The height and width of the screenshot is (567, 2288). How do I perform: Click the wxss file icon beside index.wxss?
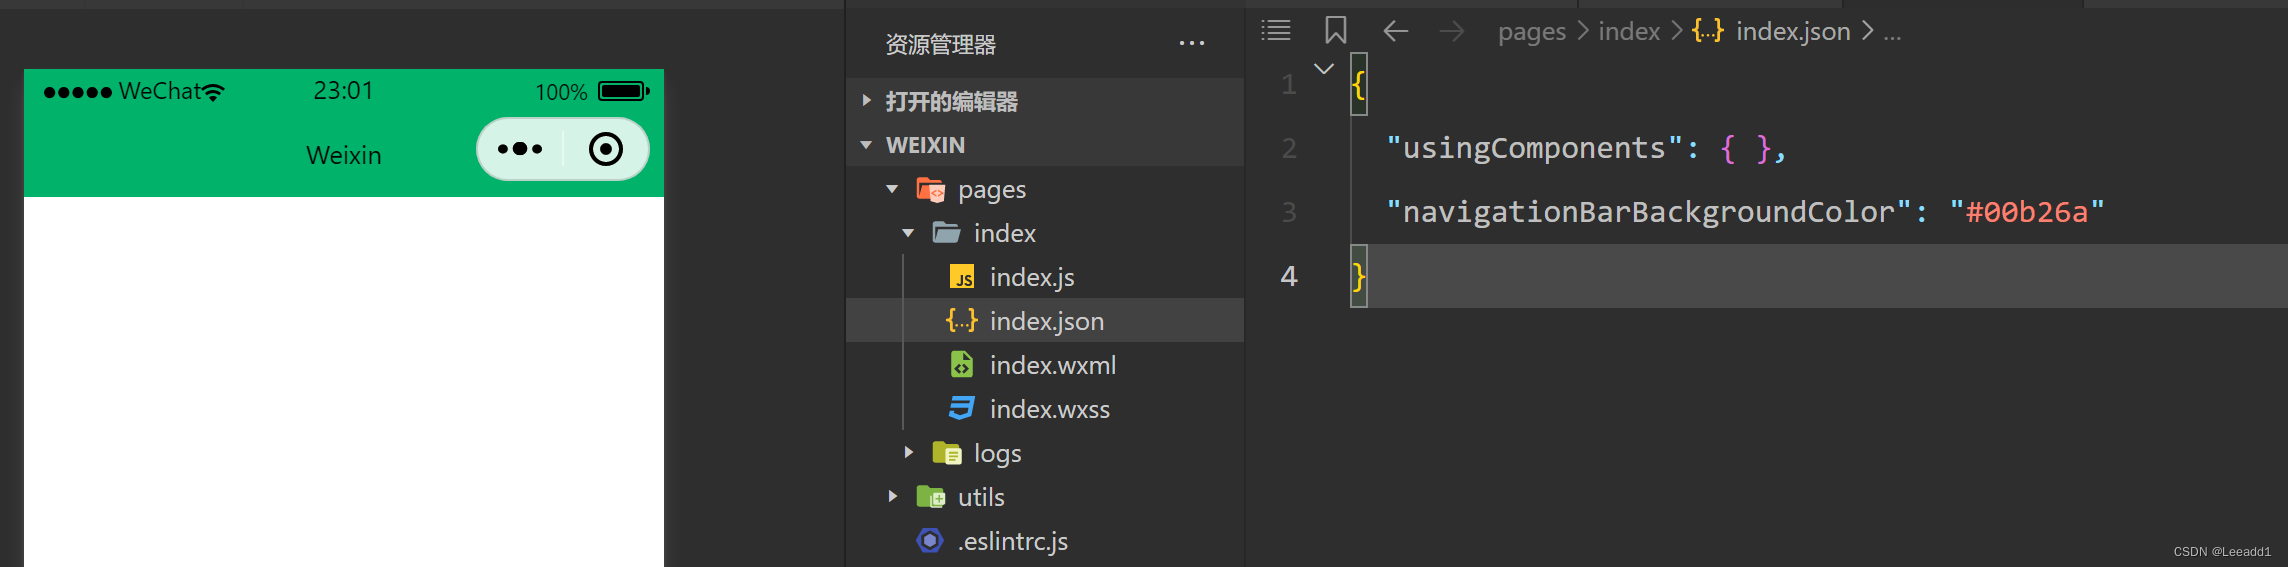tap(962, 409)
